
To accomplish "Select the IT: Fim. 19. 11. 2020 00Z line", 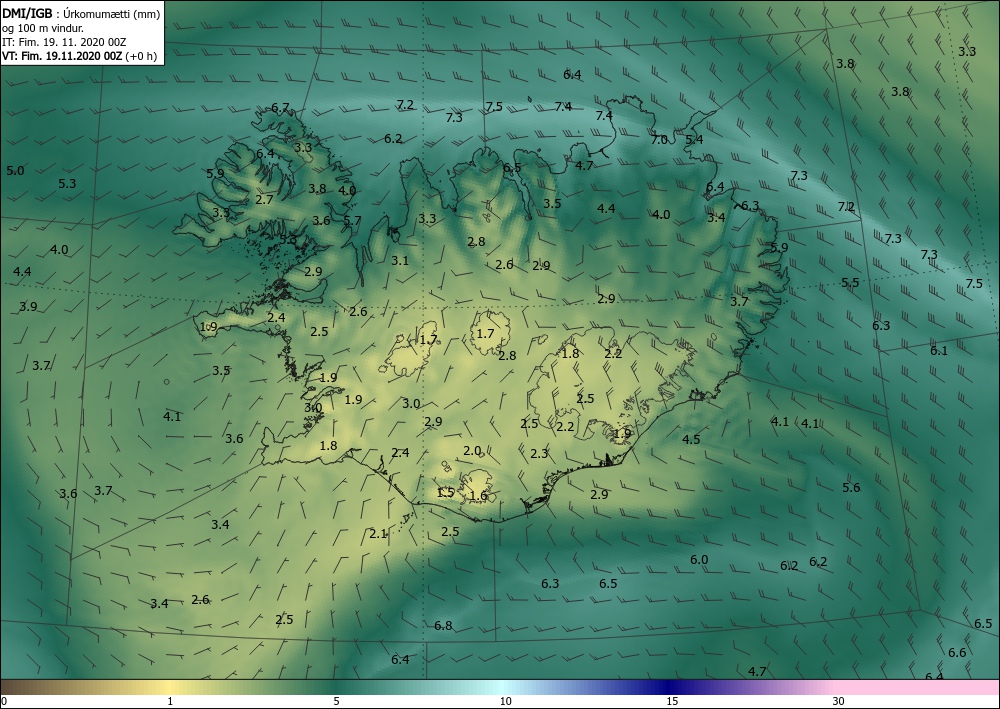I will click(64, 42).
